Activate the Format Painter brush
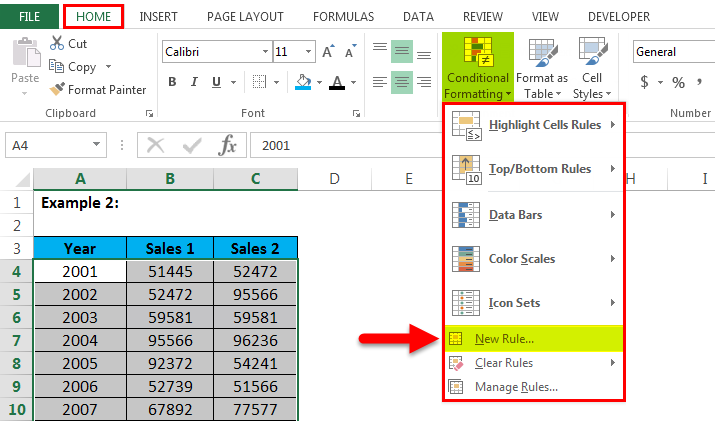Image resolution: width=715 pixels, height=421 pixels. [57, 89]
